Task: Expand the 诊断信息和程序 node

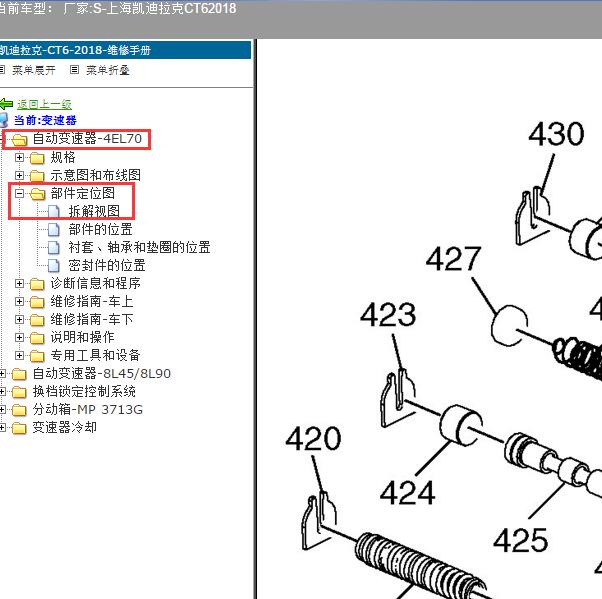Action: coord(19,283)
